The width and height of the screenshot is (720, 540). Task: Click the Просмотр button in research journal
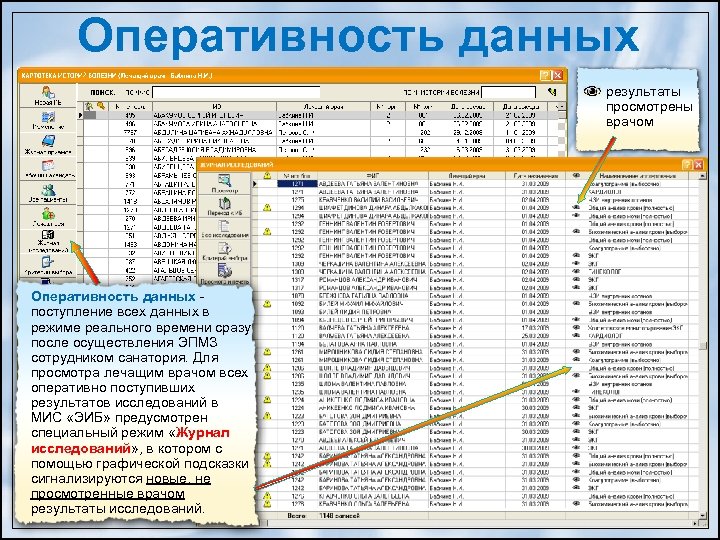225,183
